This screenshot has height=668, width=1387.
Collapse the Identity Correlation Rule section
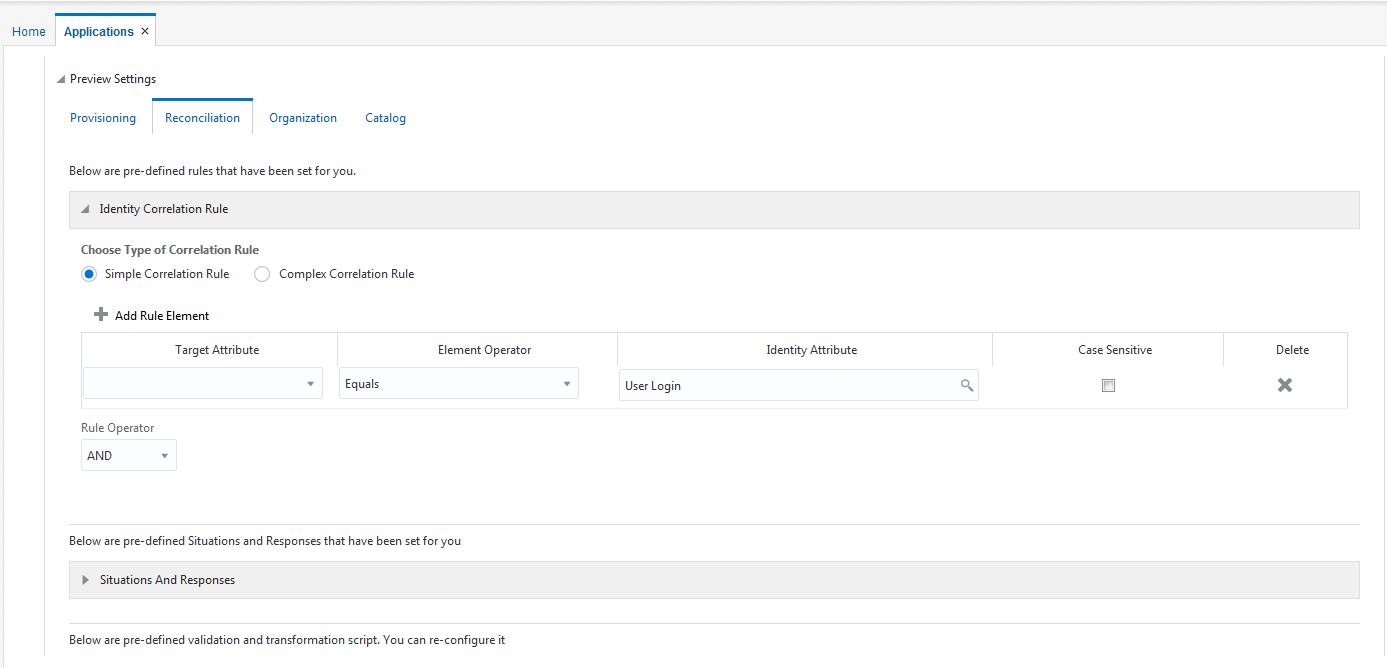click(84, 209)
